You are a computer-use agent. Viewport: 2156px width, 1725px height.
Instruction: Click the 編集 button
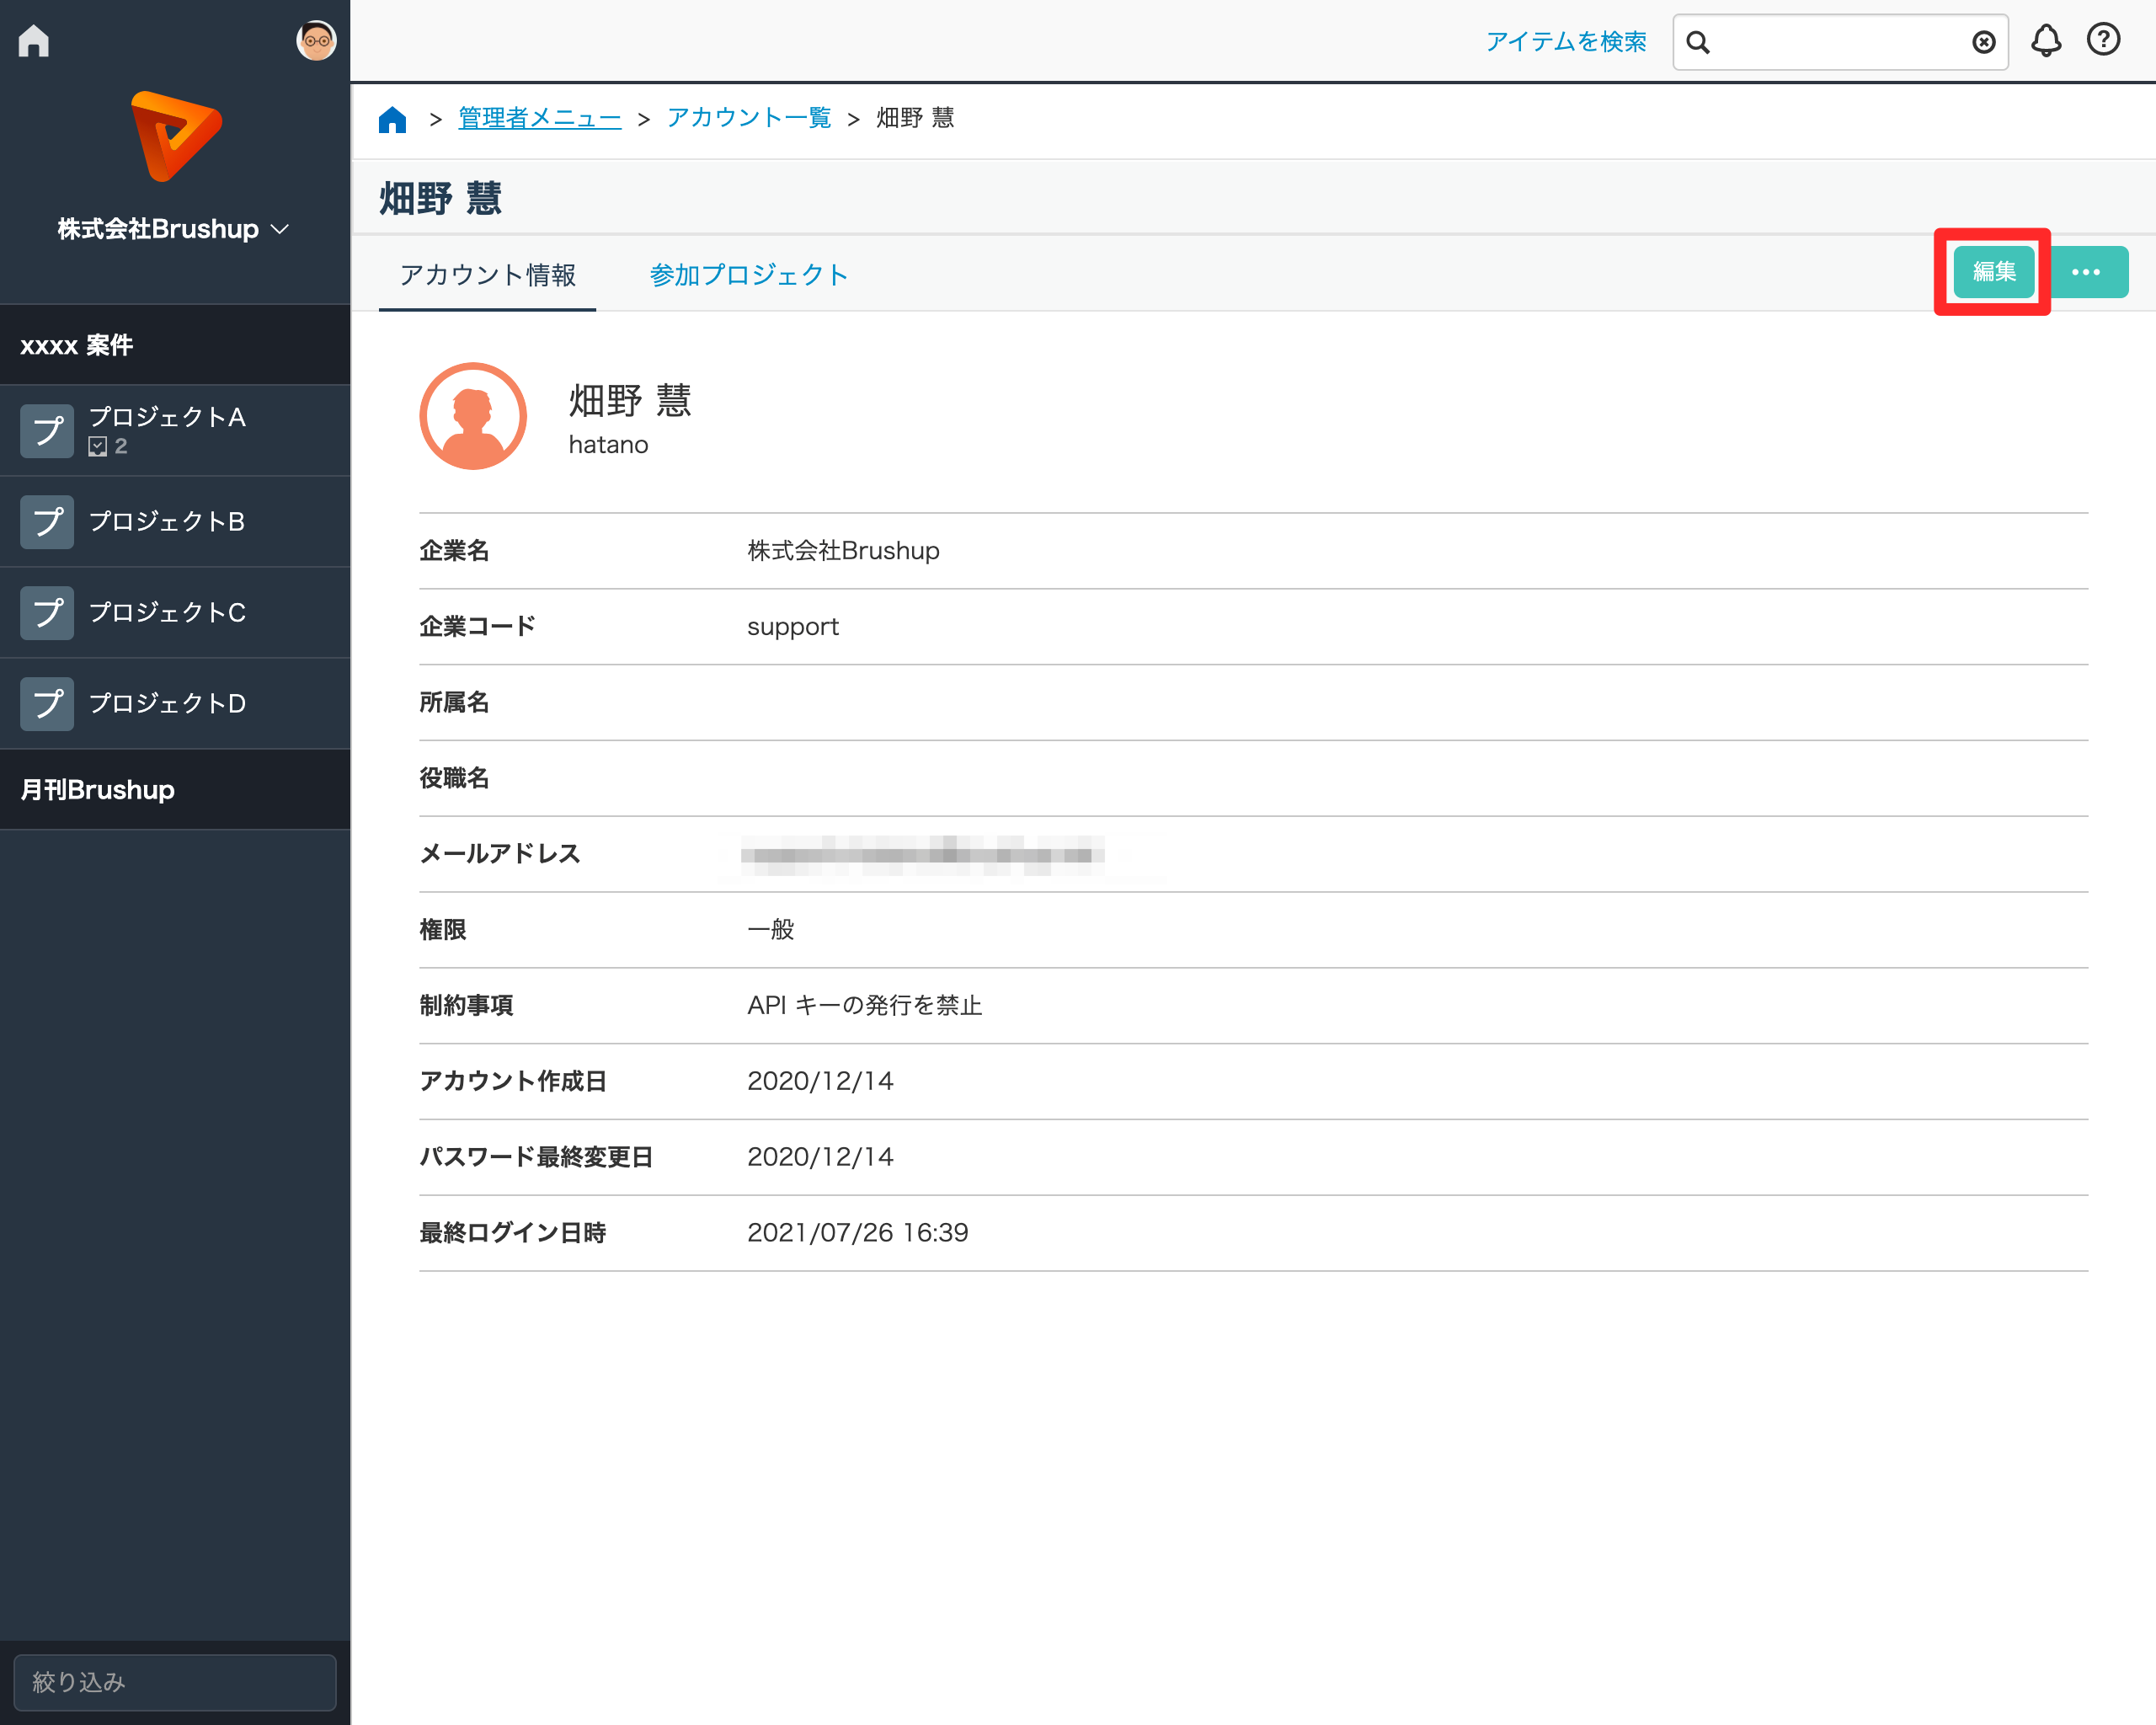[x=1993, y=272]
